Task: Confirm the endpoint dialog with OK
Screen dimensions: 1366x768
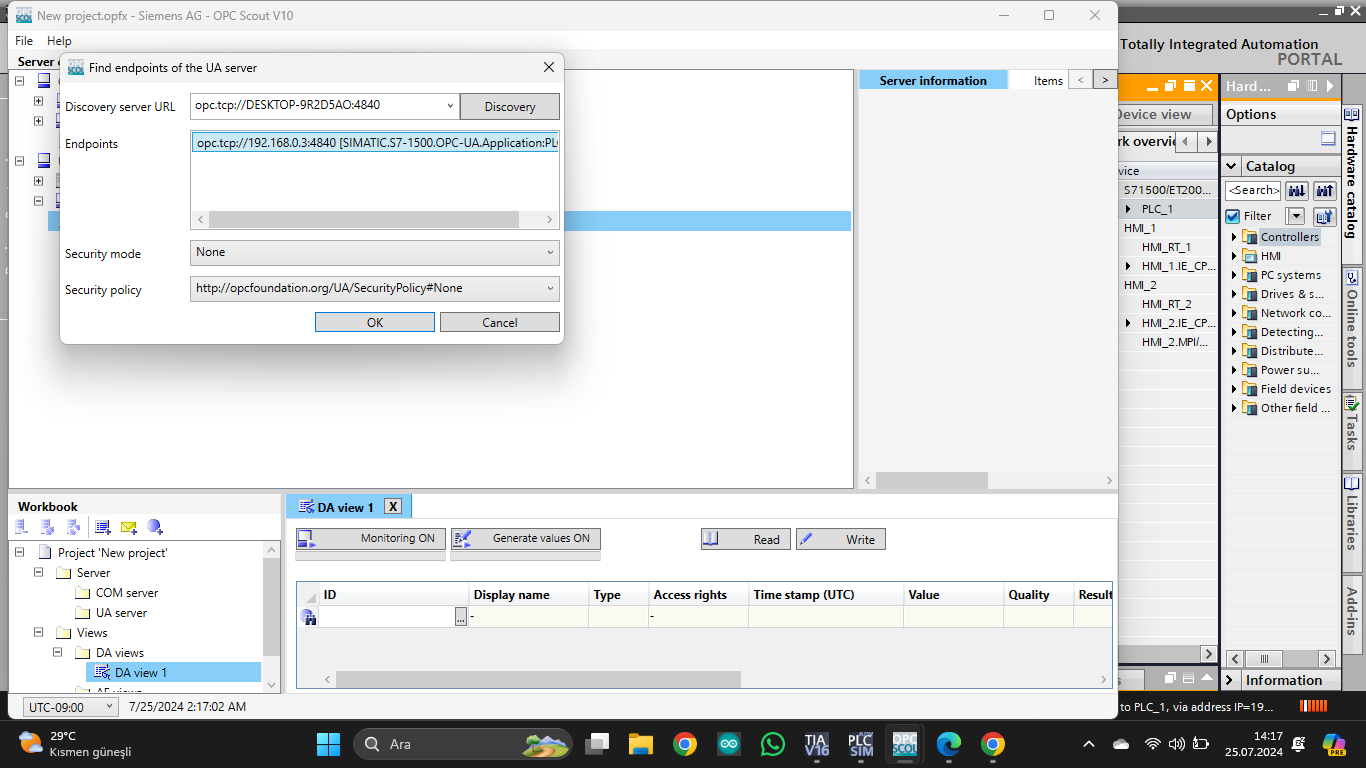Action: click(x=375, y=322)
